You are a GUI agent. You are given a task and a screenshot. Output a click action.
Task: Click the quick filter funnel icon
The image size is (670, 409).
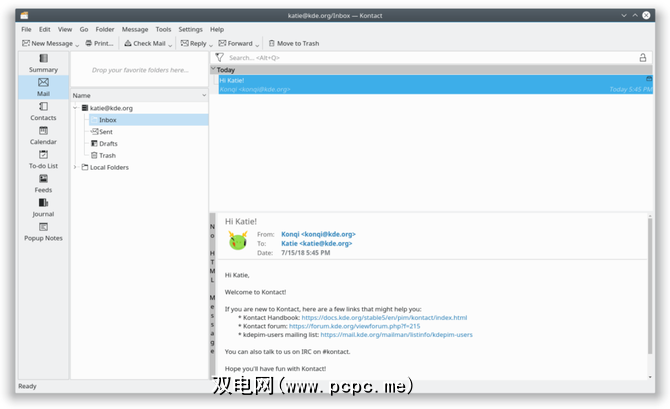(220, 57)
